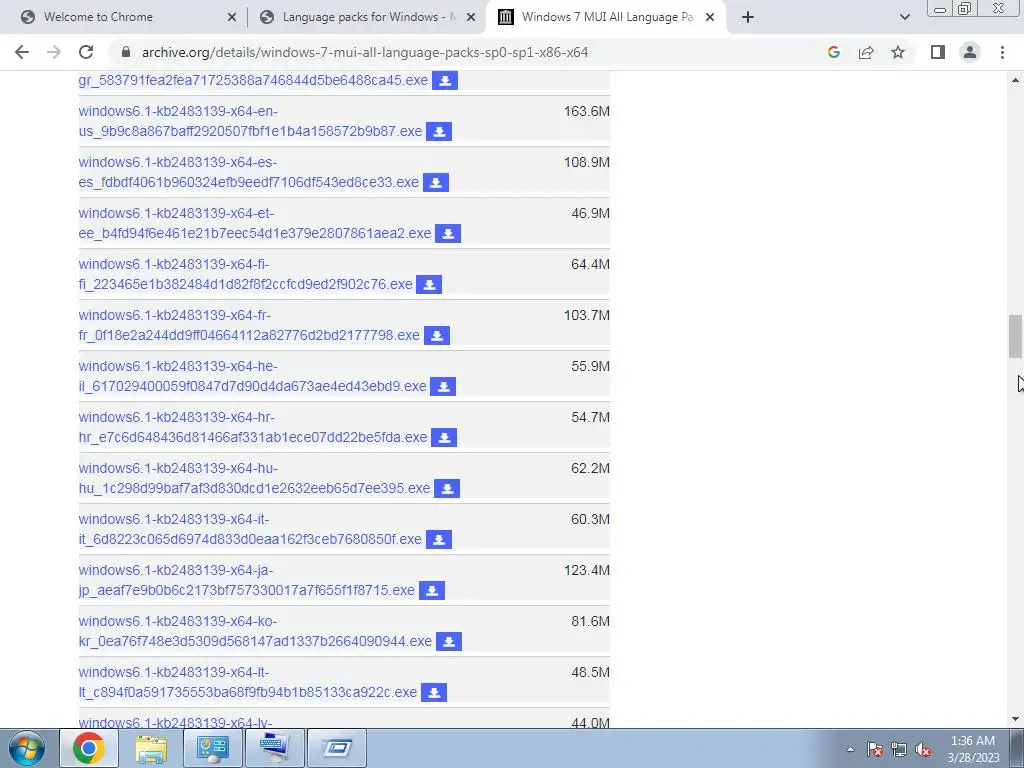The width and height of the screenshot is (1024, 768).
Task: Open the x64-fr-fr exe file link
Action: coord(249,325)
